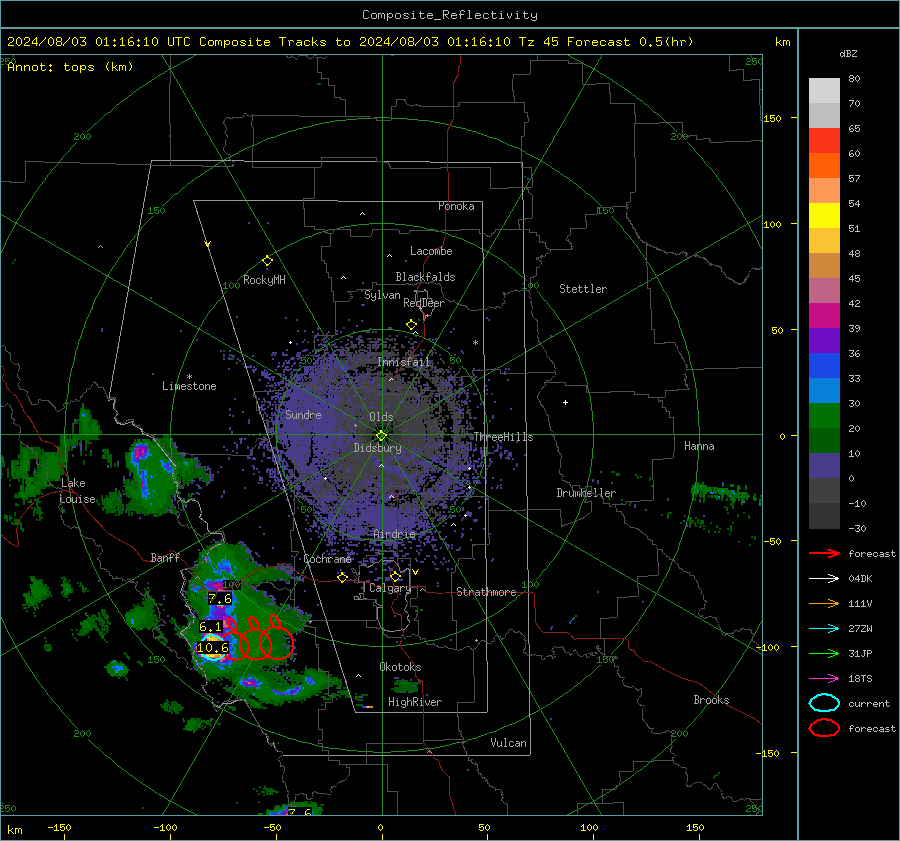The height and width of the screenshot is (841, 900).
Task: Click the cyan current ellipse legend icon
Action: click(x=824, y=703)
